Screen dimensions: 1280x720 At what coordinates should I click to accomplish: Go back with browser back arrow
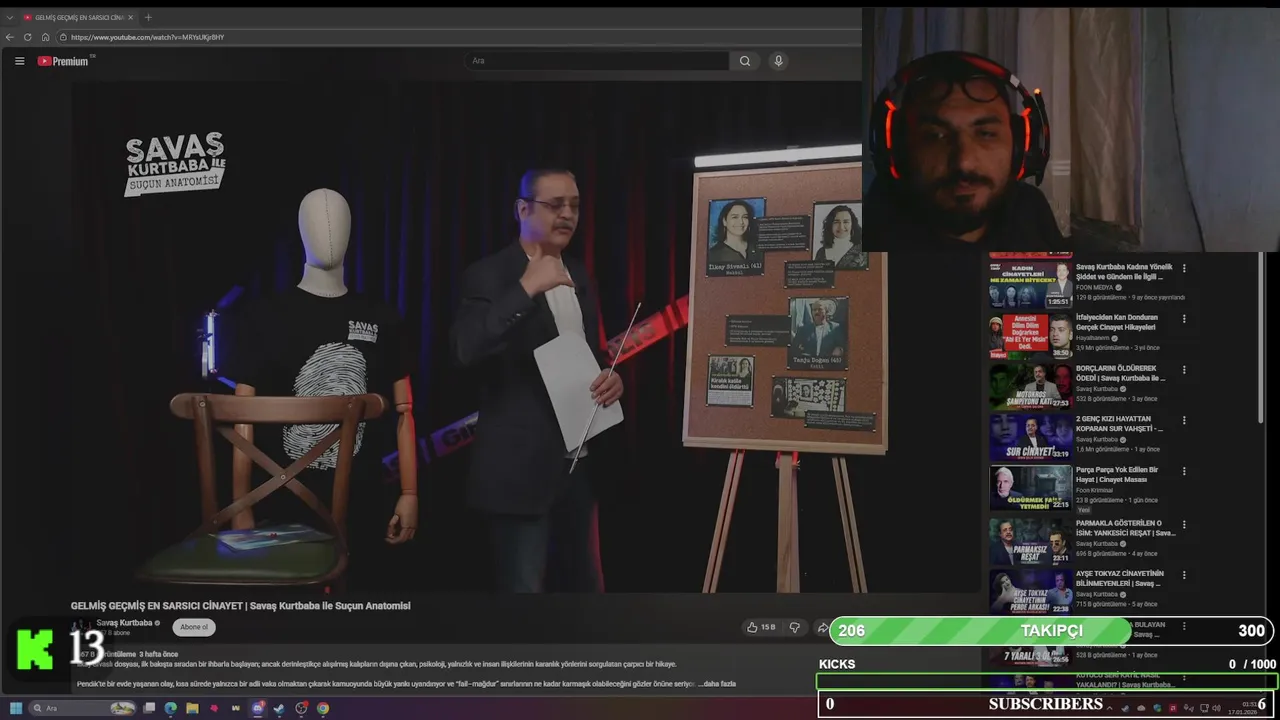pos(10,37)
